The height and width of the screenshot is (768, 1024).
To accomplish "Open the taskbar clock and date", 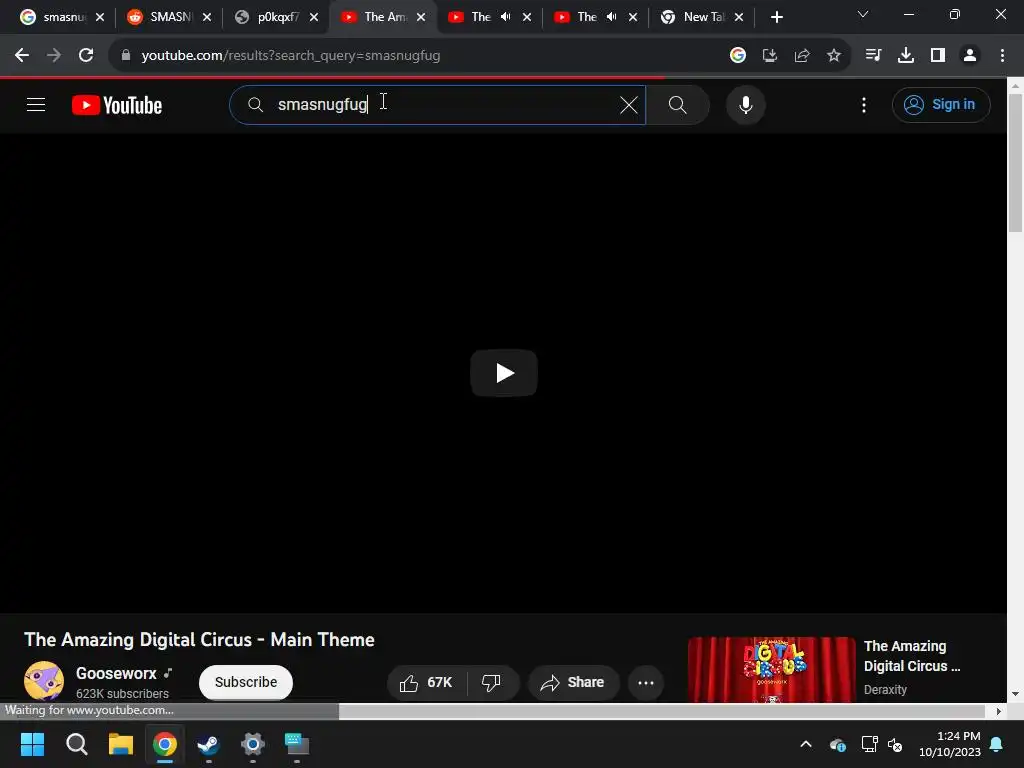I will [x=950, y=744].
